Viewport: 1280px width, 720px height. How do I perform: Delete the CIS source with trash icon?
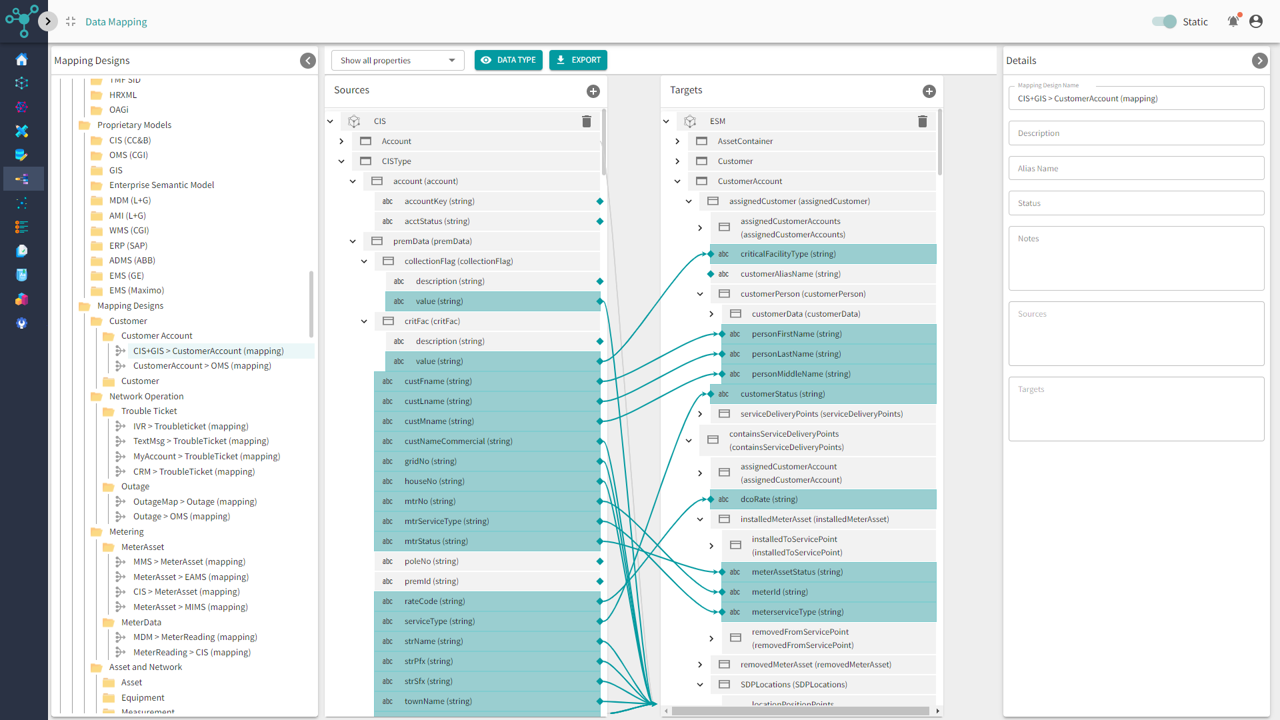tap(587, 121)
